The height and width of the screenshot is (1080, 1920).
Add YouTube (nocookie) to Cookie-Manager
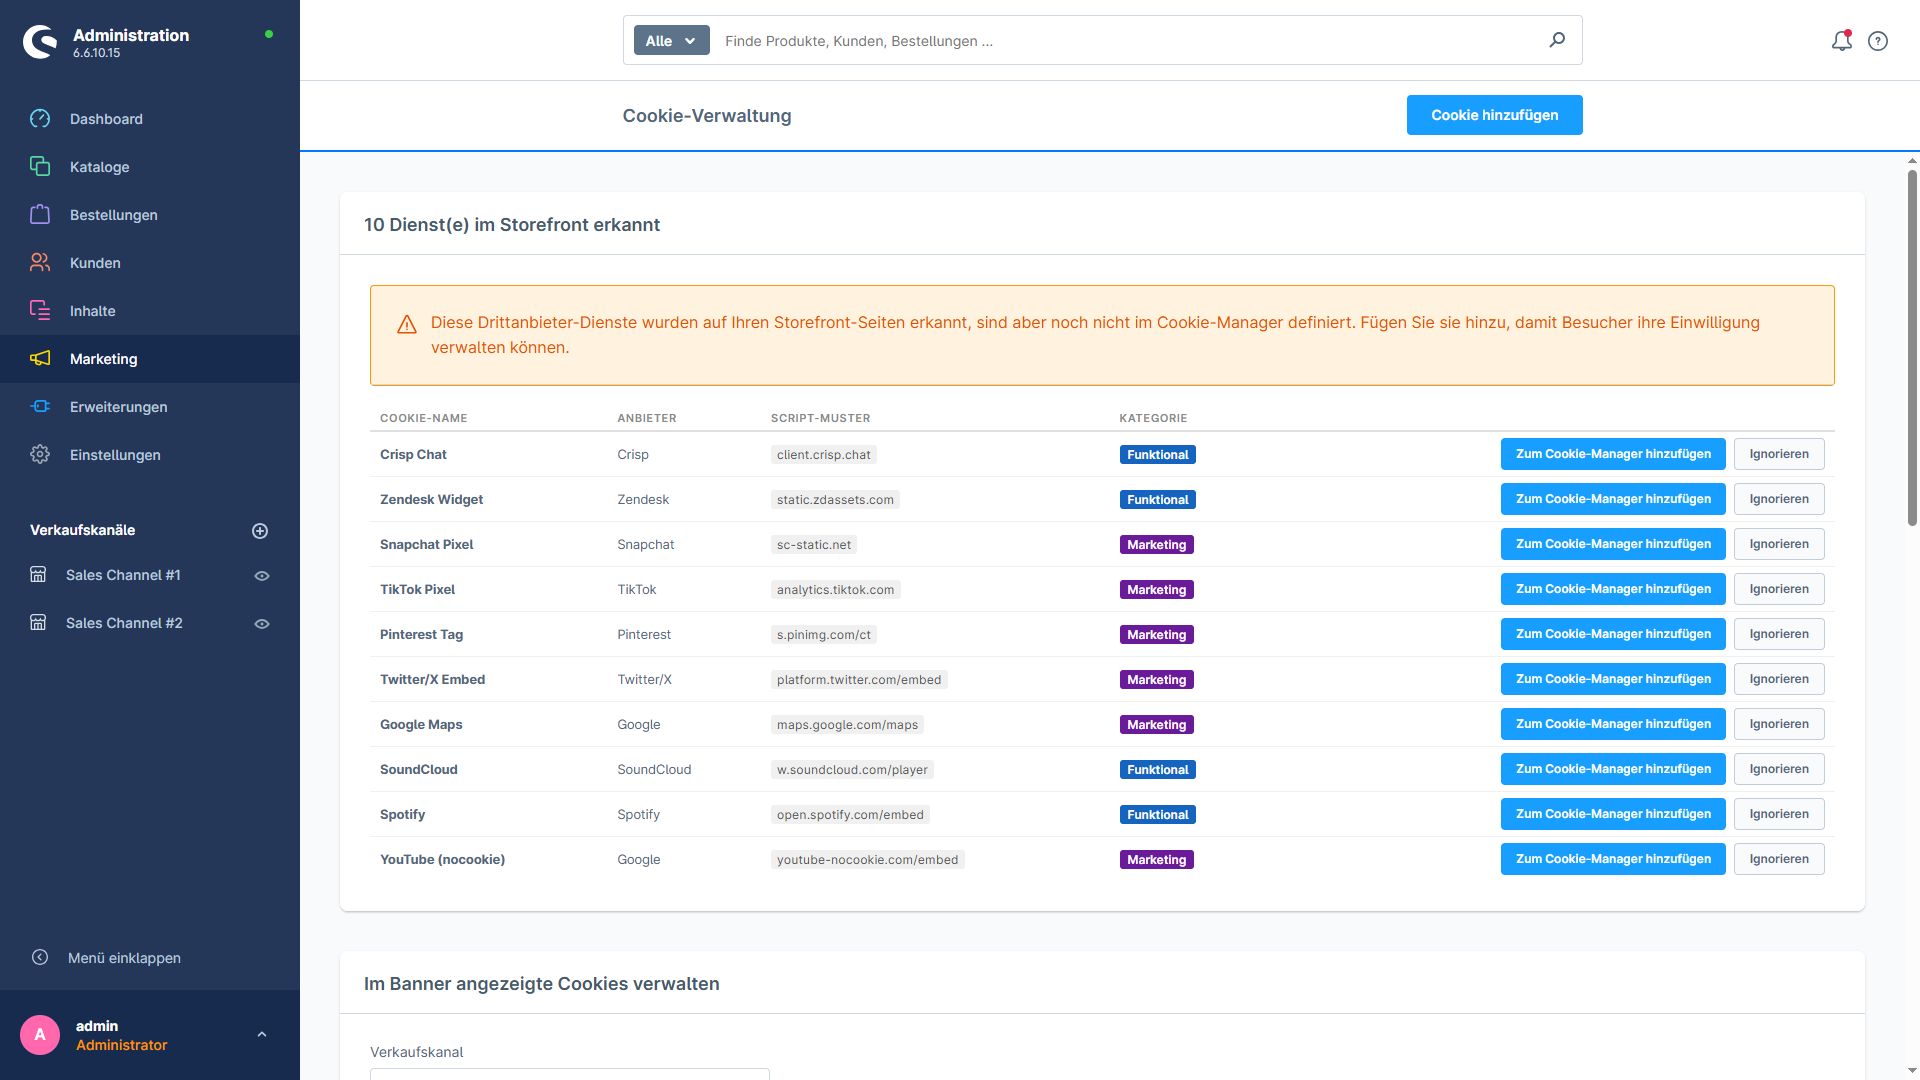tap(1613, 859)
